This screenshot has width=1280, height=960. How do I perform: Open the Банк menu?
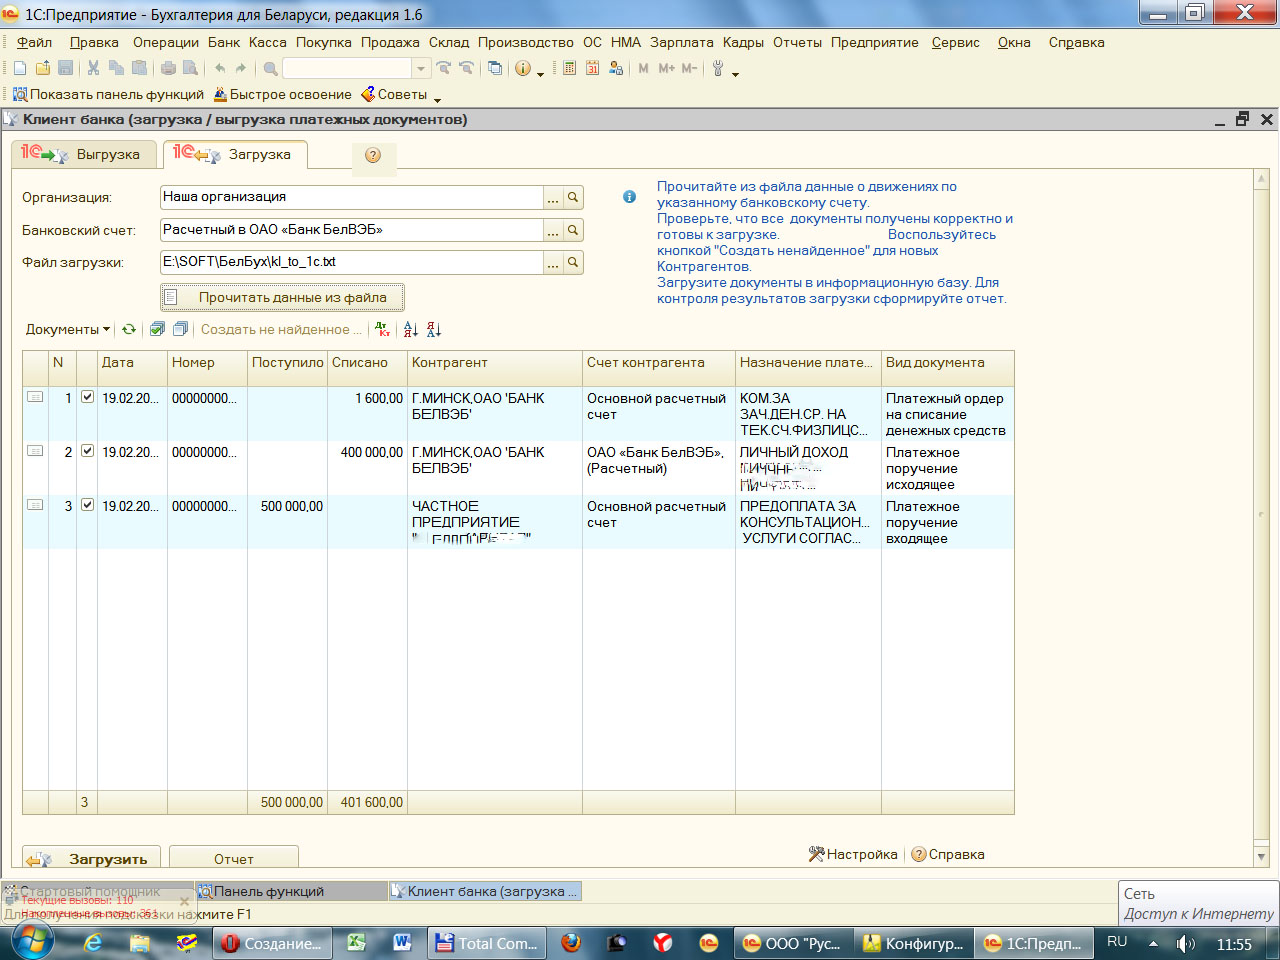click(224, 42)
